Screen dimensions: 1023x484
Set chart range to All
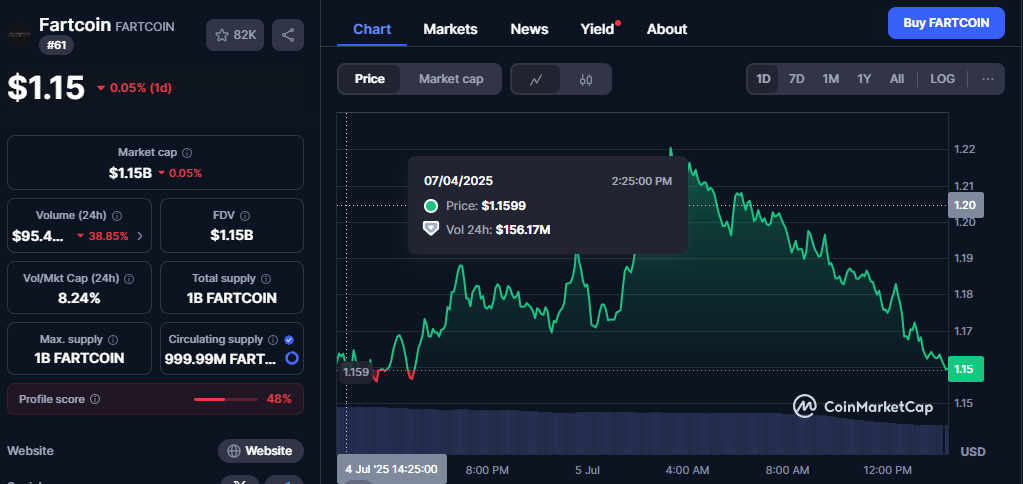[x=897, y=79]
